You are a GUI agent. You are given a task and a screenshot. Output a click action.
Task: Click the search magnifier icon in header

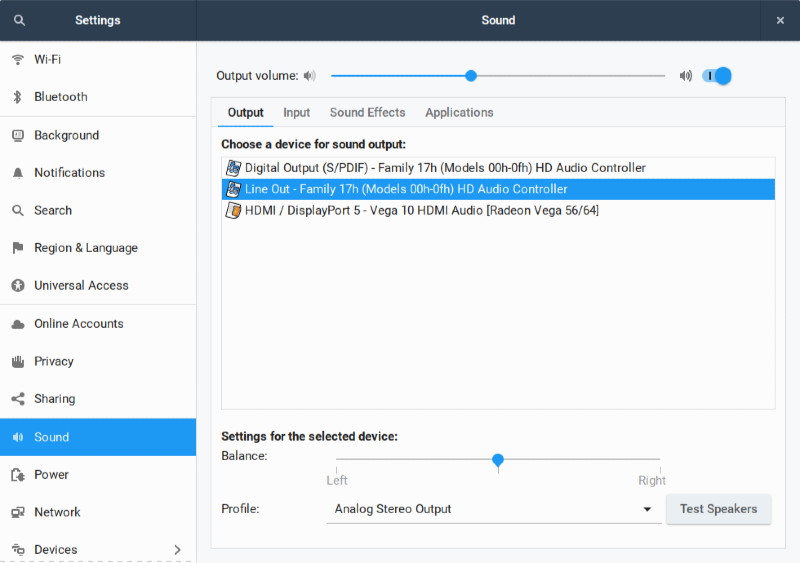point(19,20)
